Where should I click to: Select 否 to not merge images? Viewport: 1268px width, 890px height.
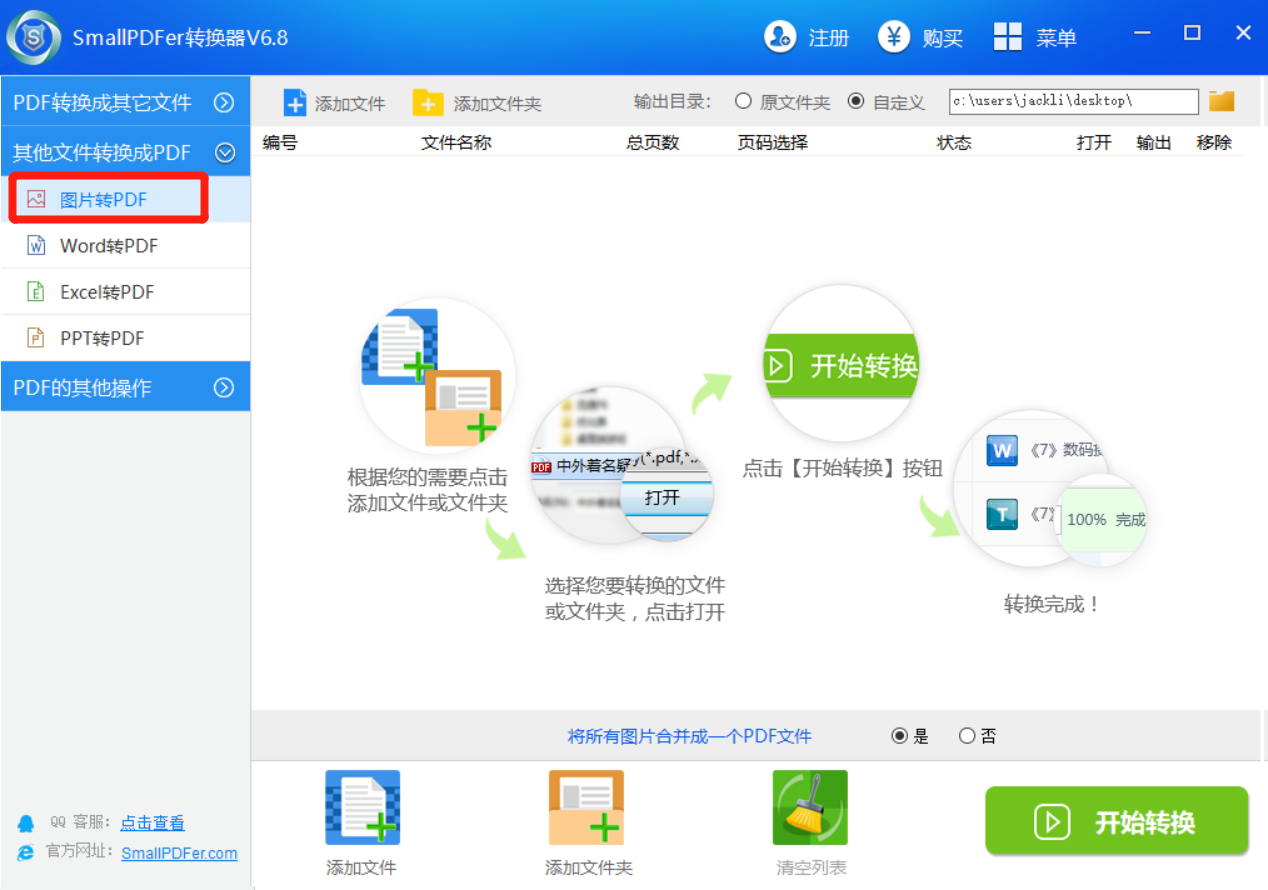point(967,736)
